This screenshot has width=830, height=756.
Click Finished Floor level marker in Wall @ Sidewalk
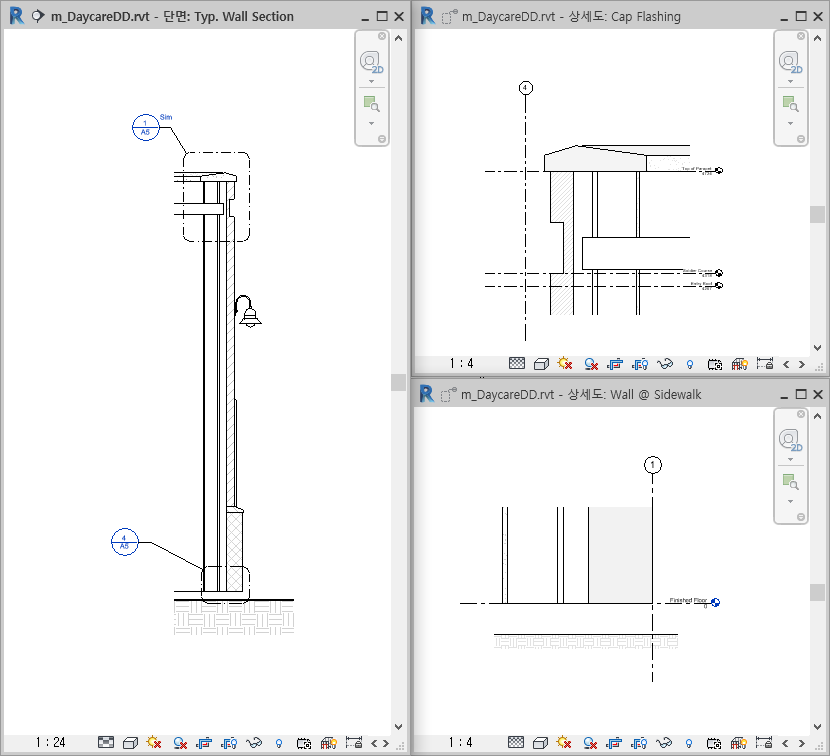(715, 602)
